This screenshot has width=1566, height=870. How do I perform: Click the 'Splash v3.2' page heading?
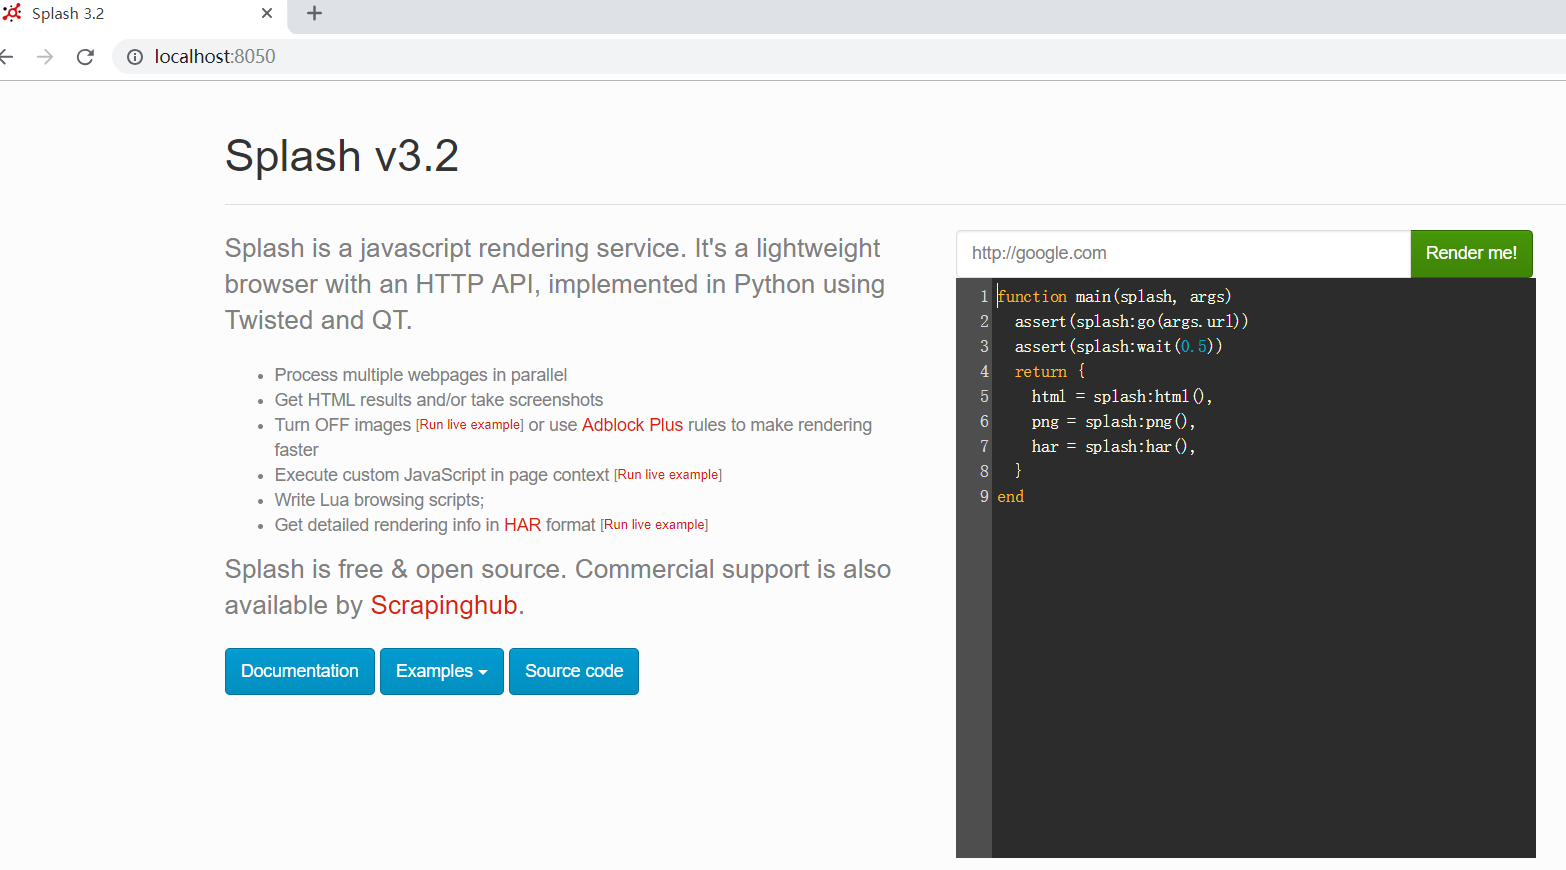(342, 156)
